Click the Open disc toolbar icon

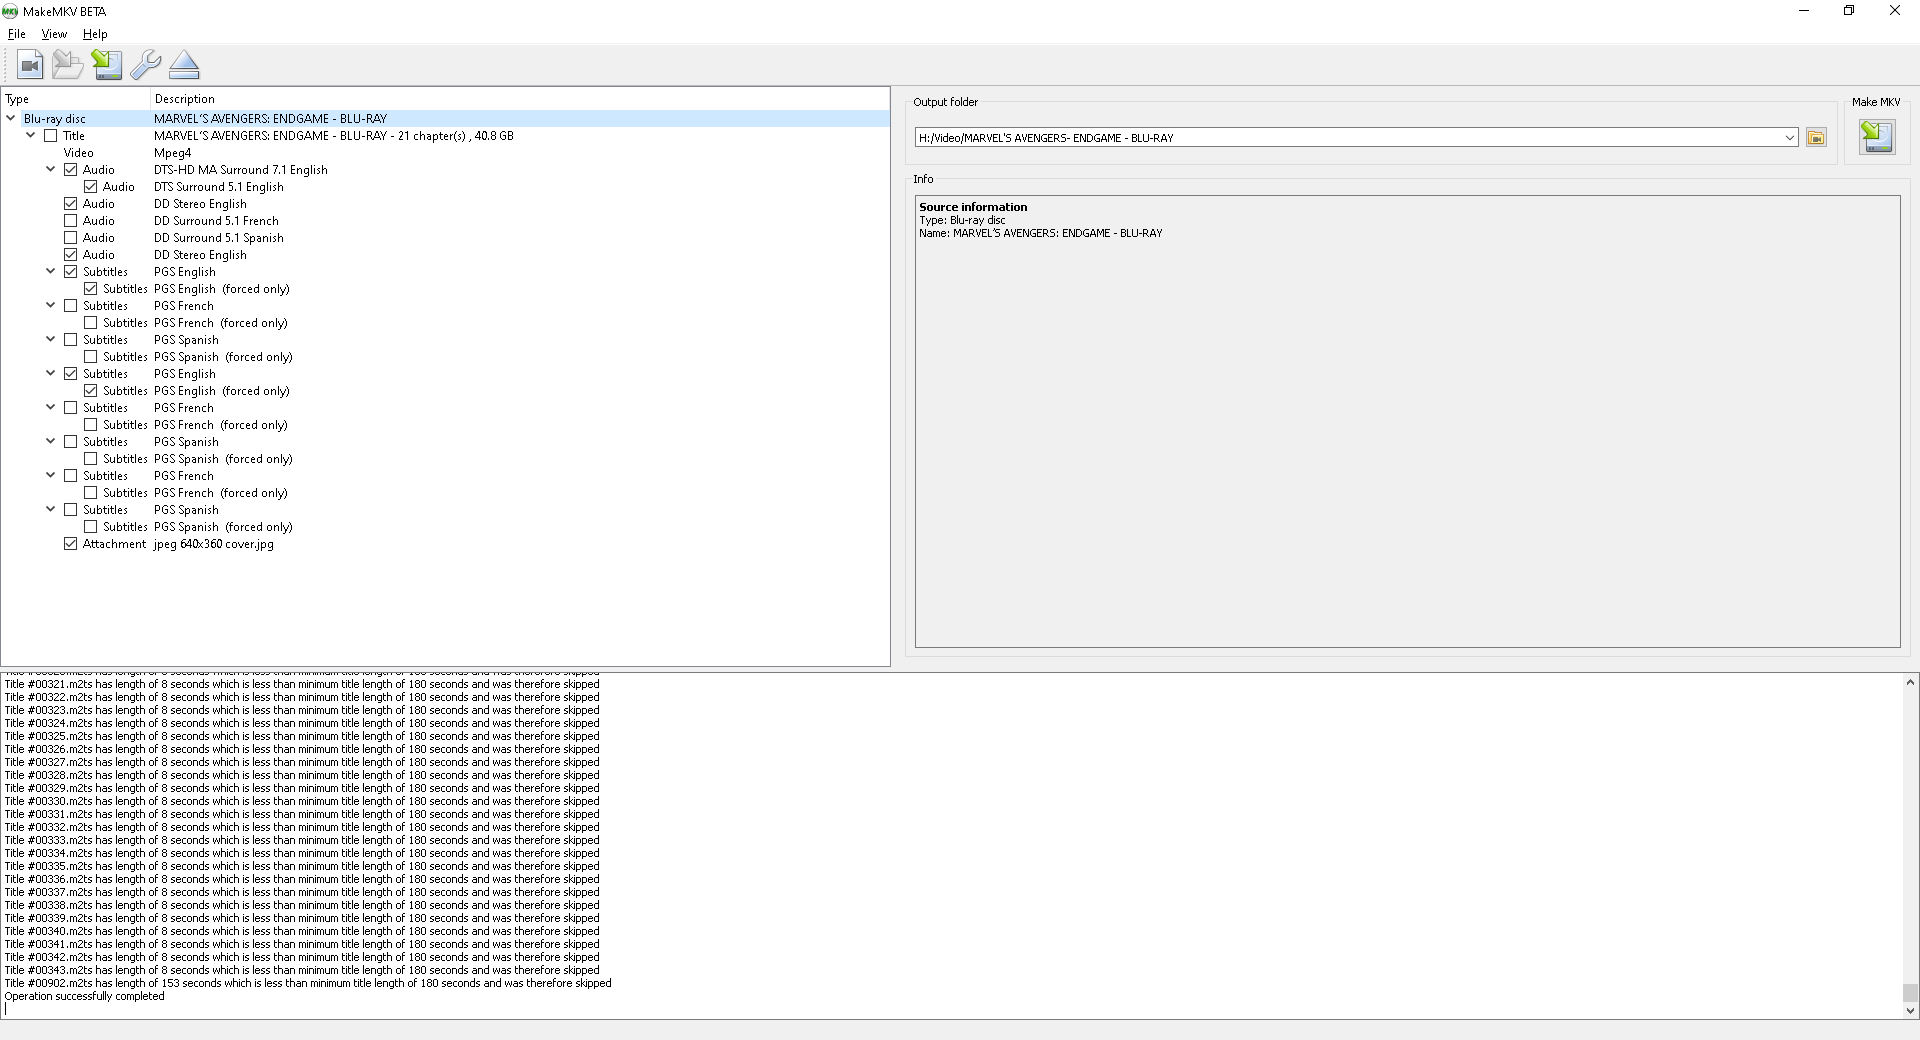pos(68,65)
